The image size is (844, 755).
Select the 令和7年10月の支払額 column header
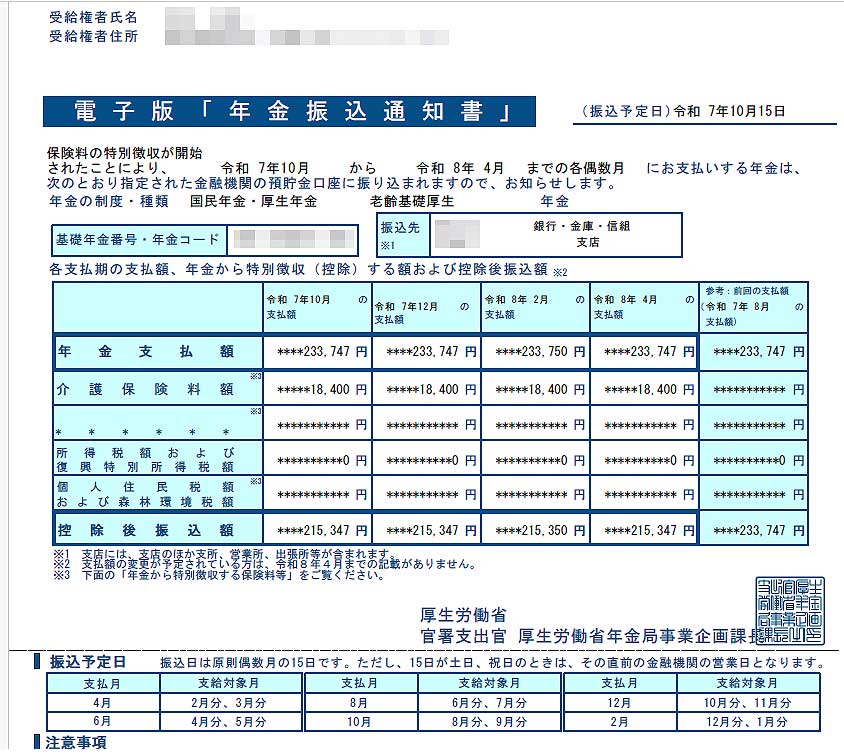(316, 306)
